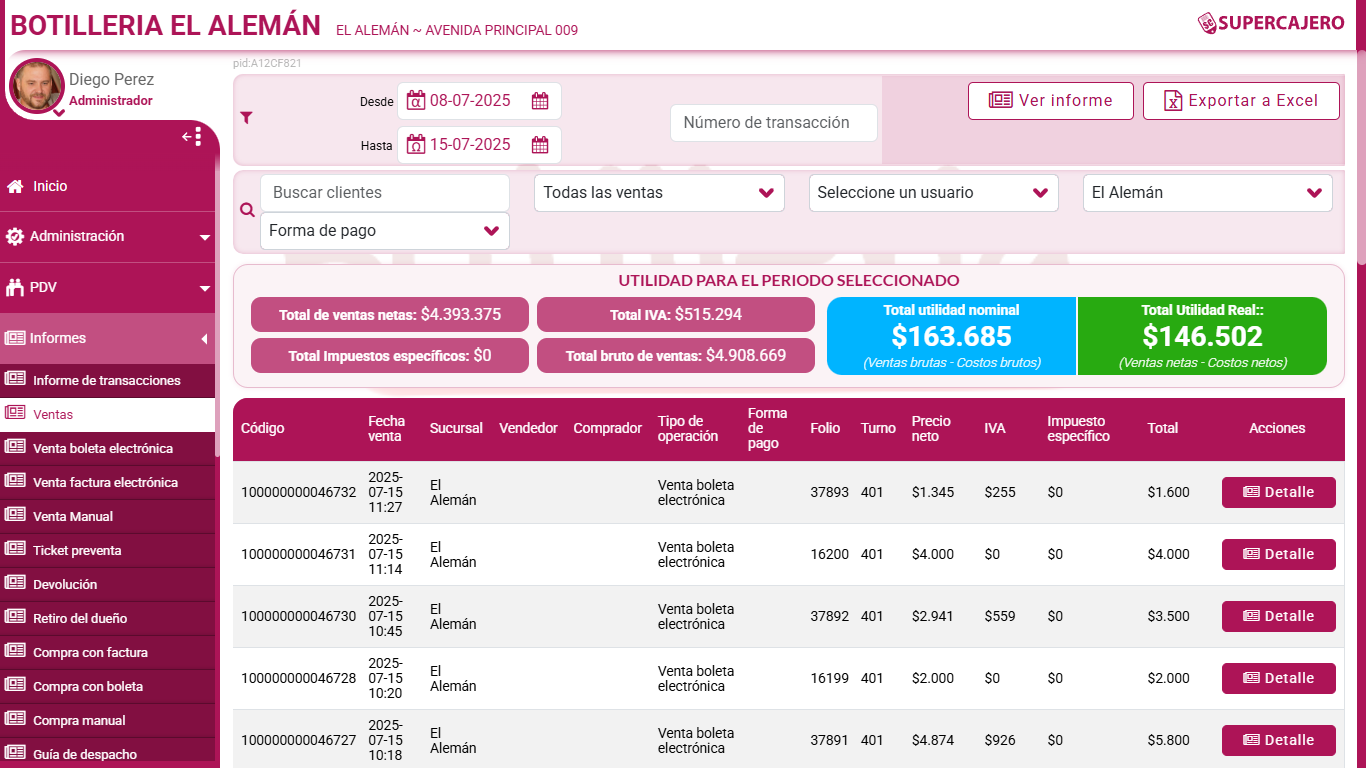This screenshot has width=1366, height=768.
Task: Open the user menu chevron under the avatar
Action: tap(58, 113)
